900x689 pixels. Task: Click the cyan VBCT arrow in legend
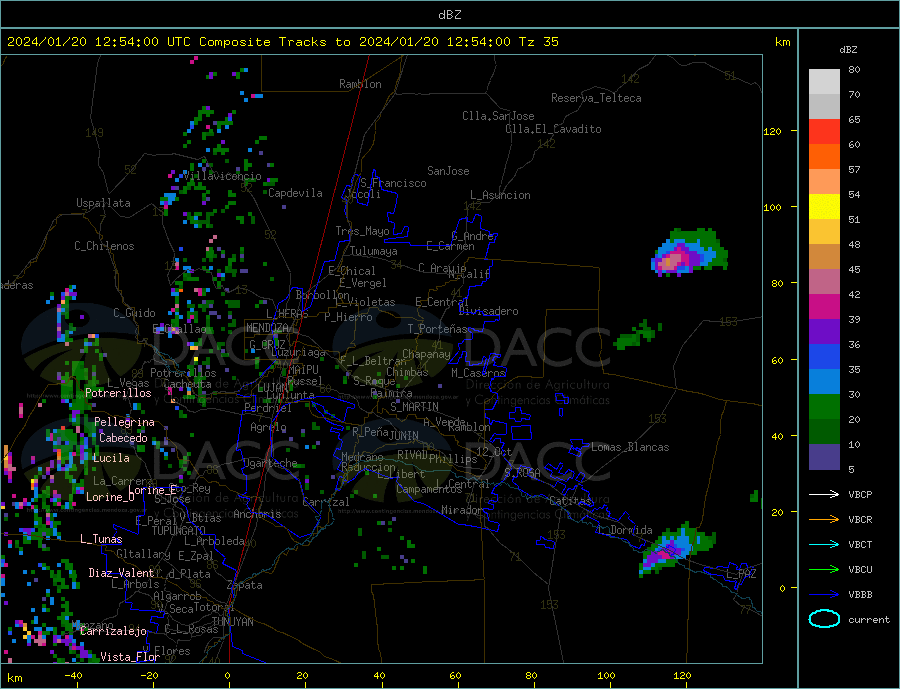point(824,544)
